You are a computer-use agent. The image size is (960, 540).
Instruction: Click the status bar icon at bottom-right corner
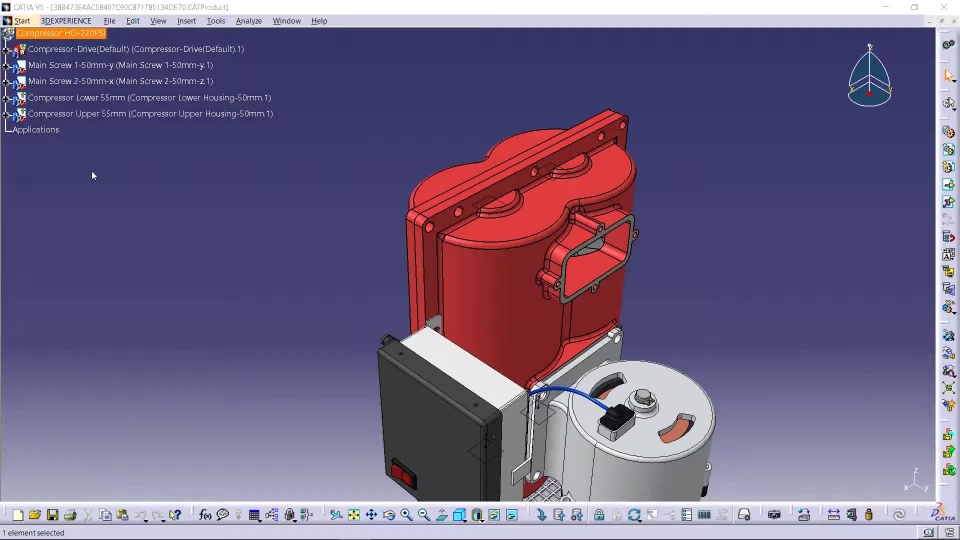pos(950,533)
